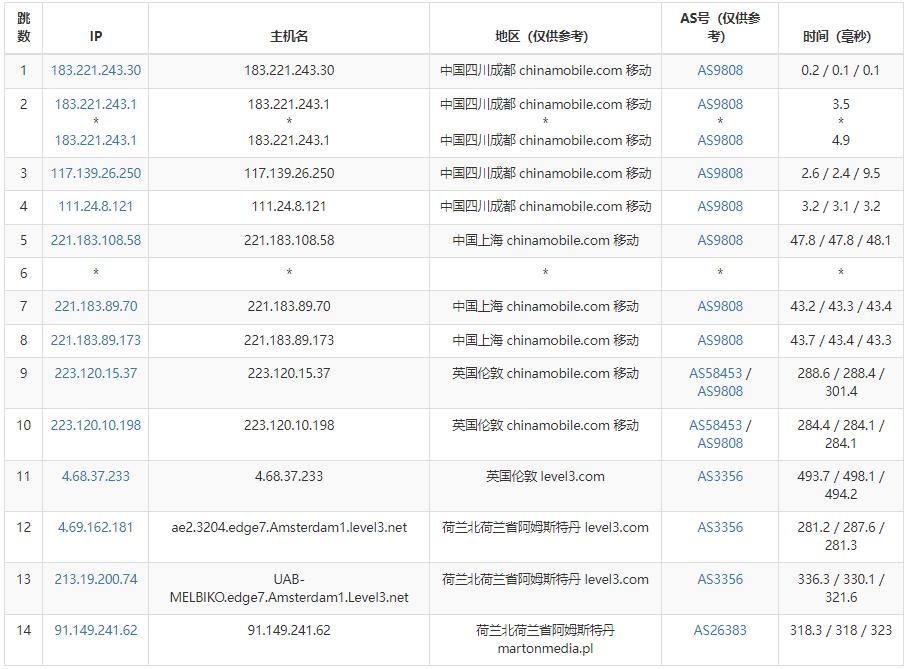Screen dimensions: 906x669
Task: Open IP link 117.139.26.250
Action: 95,173
